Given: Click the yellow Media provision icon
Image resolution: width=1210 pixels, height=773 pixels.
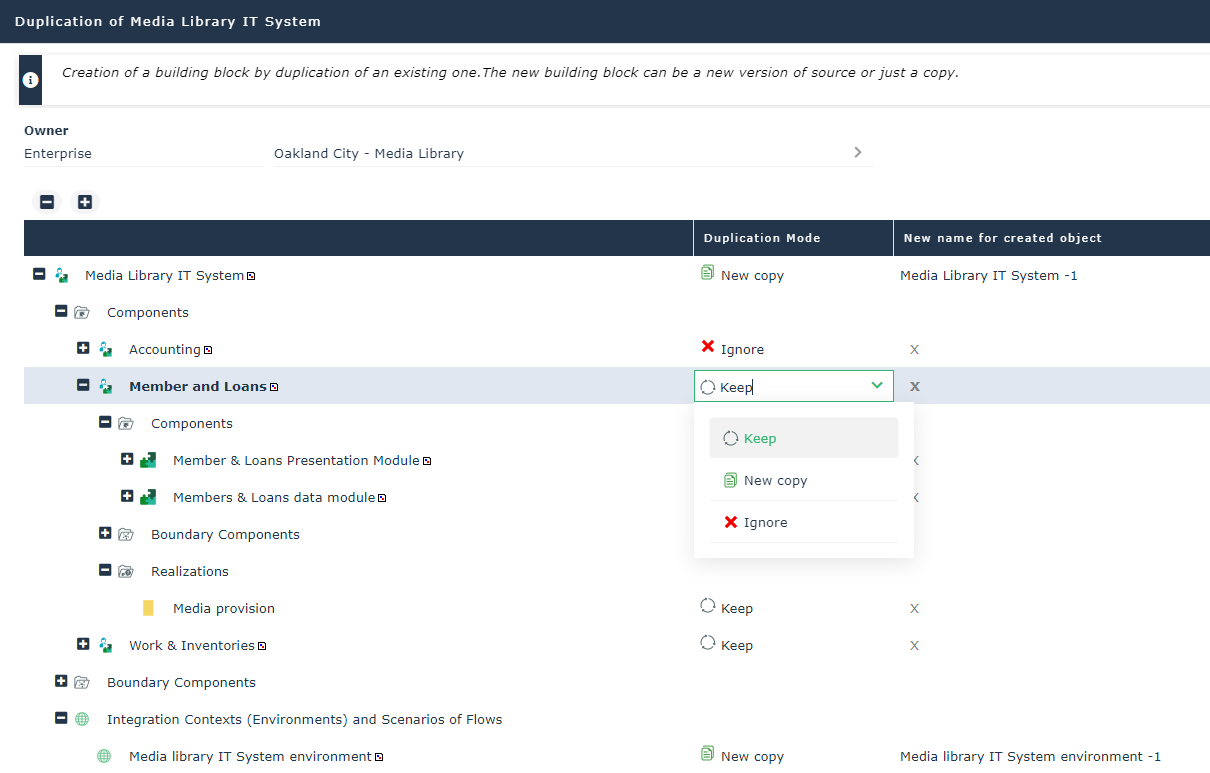Looking at the screenshot, I should pos(148,608).
